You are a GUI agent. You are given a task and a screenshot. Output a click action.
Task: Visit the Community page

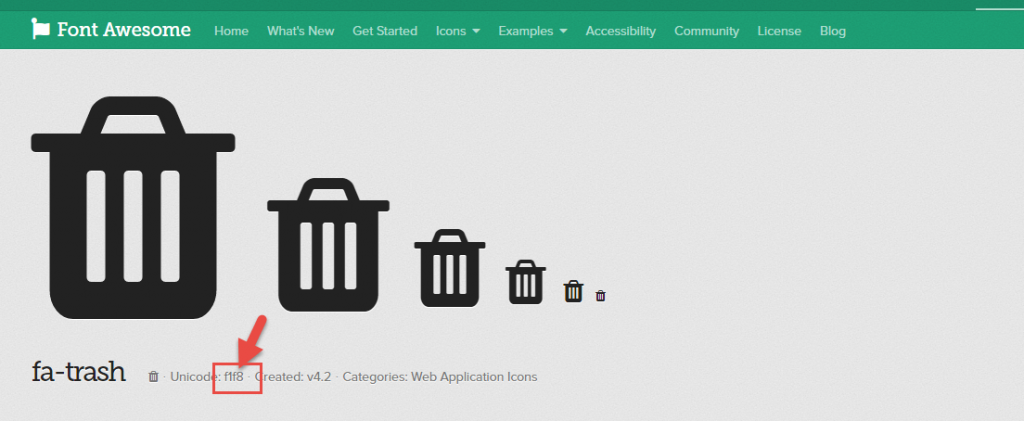[x=707, y=31]
